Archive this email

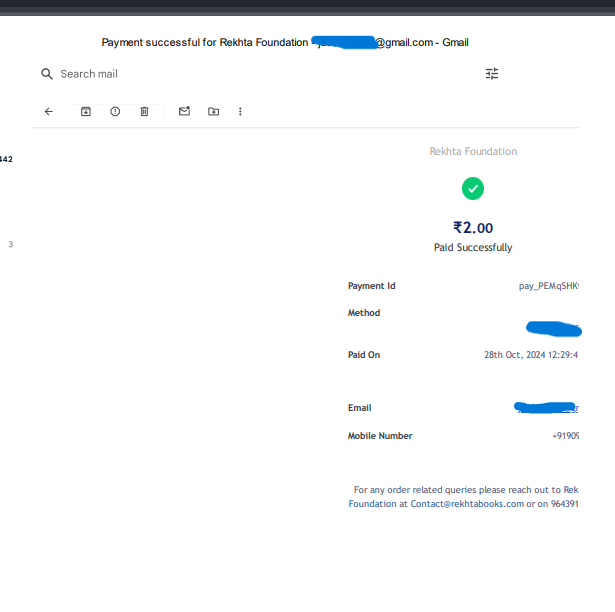(86, 111)
